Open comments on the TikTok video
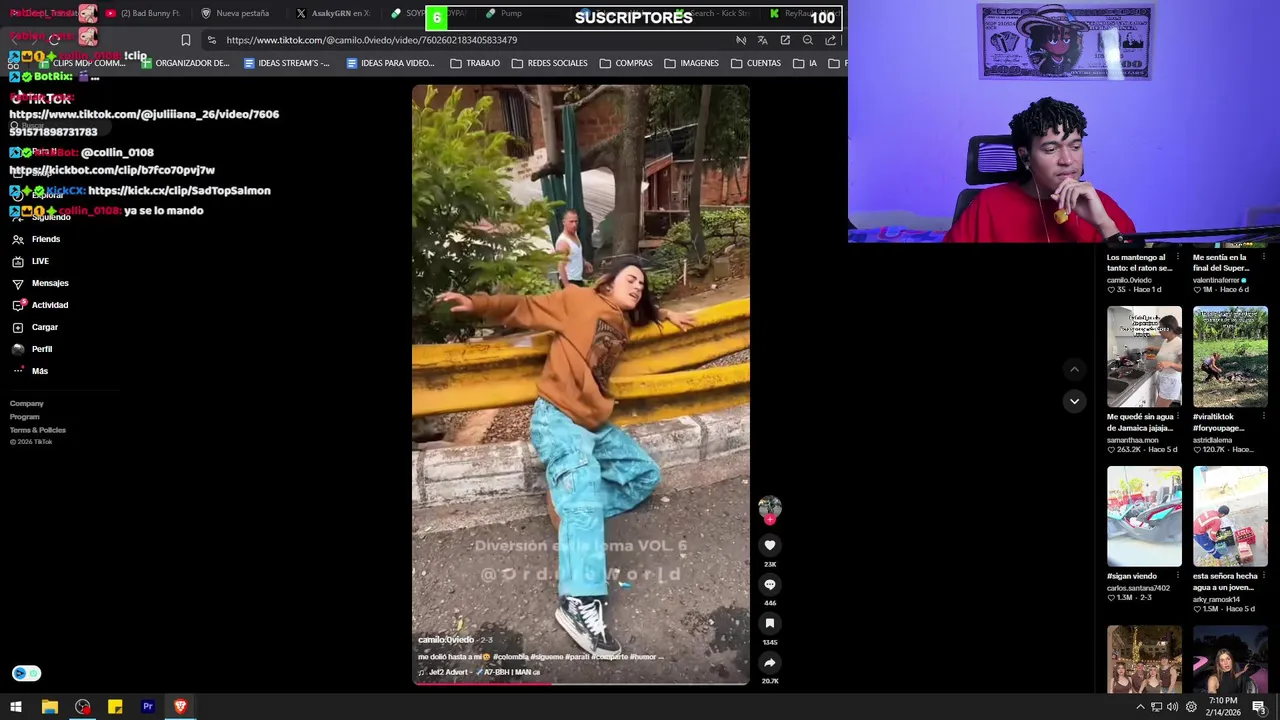 (770, 584)
